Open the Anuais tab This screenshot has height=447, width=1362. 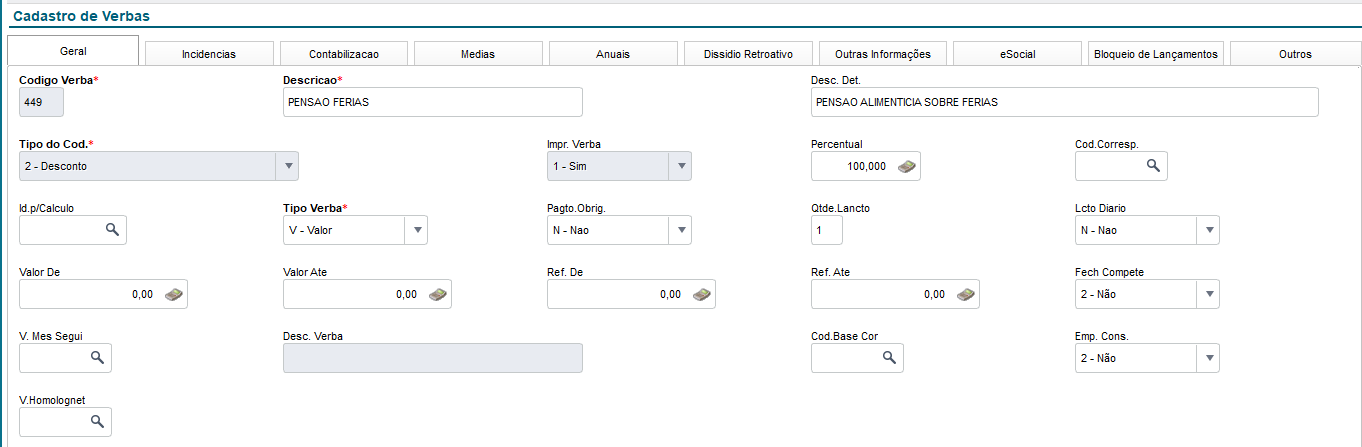pyautogui.click(x=613, y=54)
